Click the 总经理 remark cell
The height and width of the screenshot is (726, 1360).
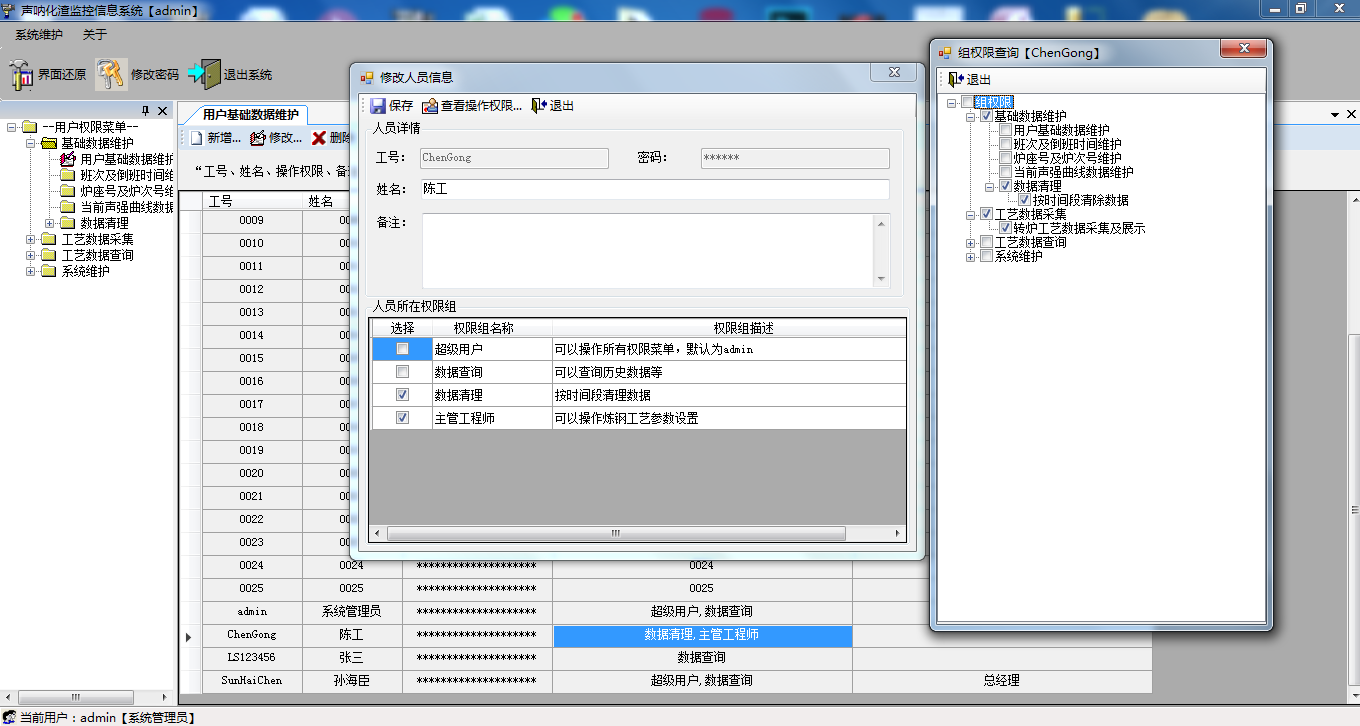(x=1002, y=681)
